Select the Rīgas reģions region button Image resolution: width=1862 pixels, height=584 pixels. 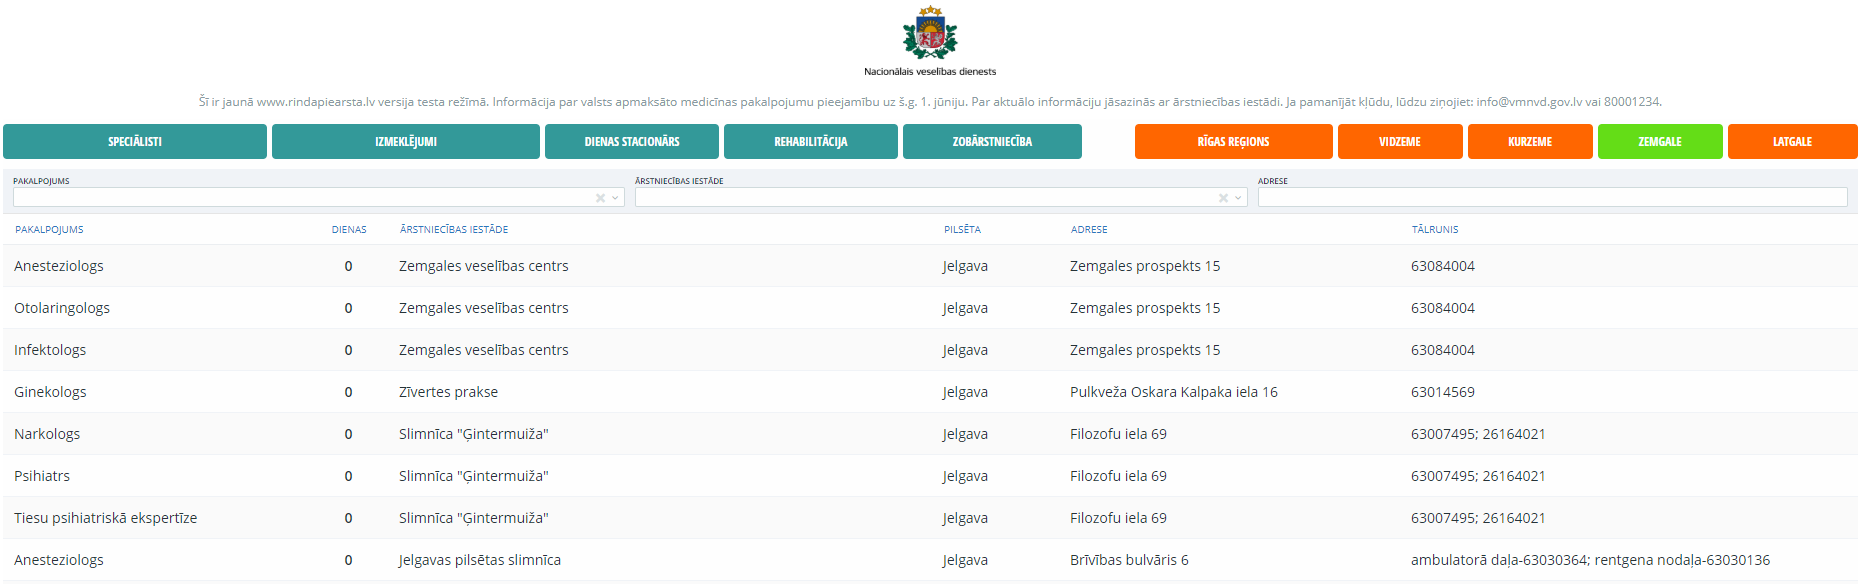click(x=1233, y=142)
